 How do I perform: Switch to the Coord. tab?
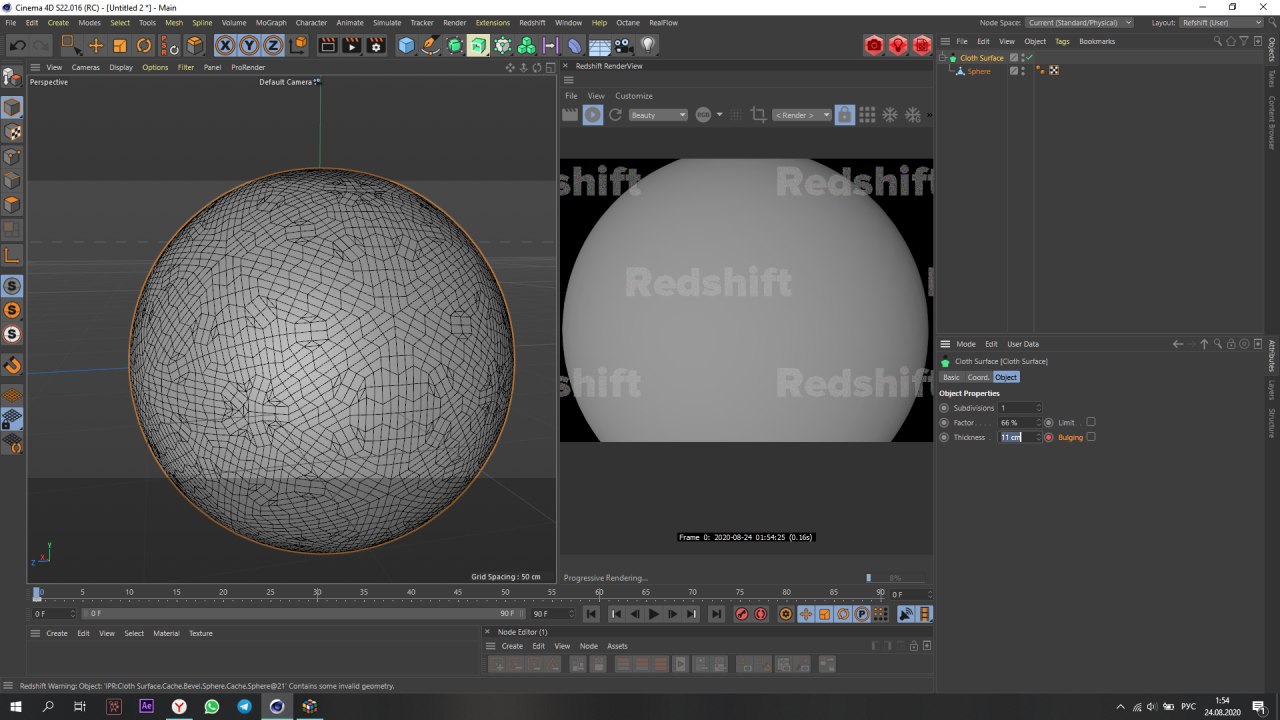(978, 377)
